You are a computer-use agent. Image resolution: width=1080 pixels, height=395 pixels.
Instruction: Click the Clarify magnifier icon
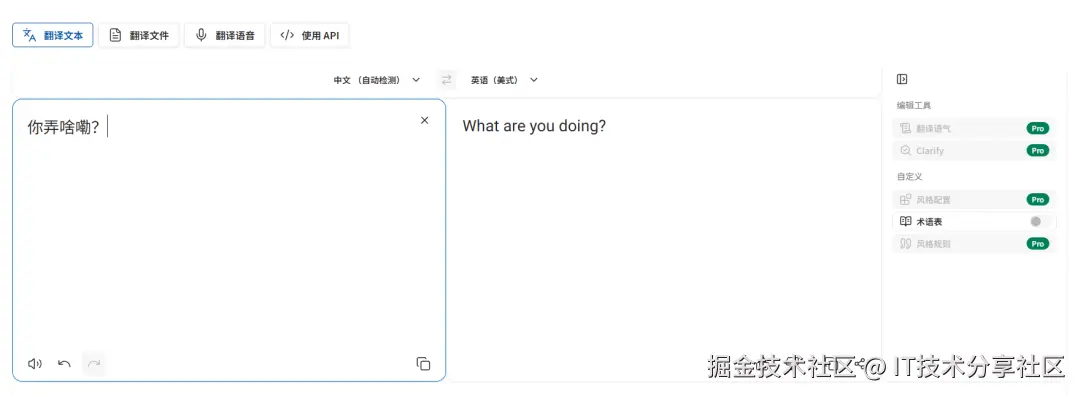(x=905, y=150)
